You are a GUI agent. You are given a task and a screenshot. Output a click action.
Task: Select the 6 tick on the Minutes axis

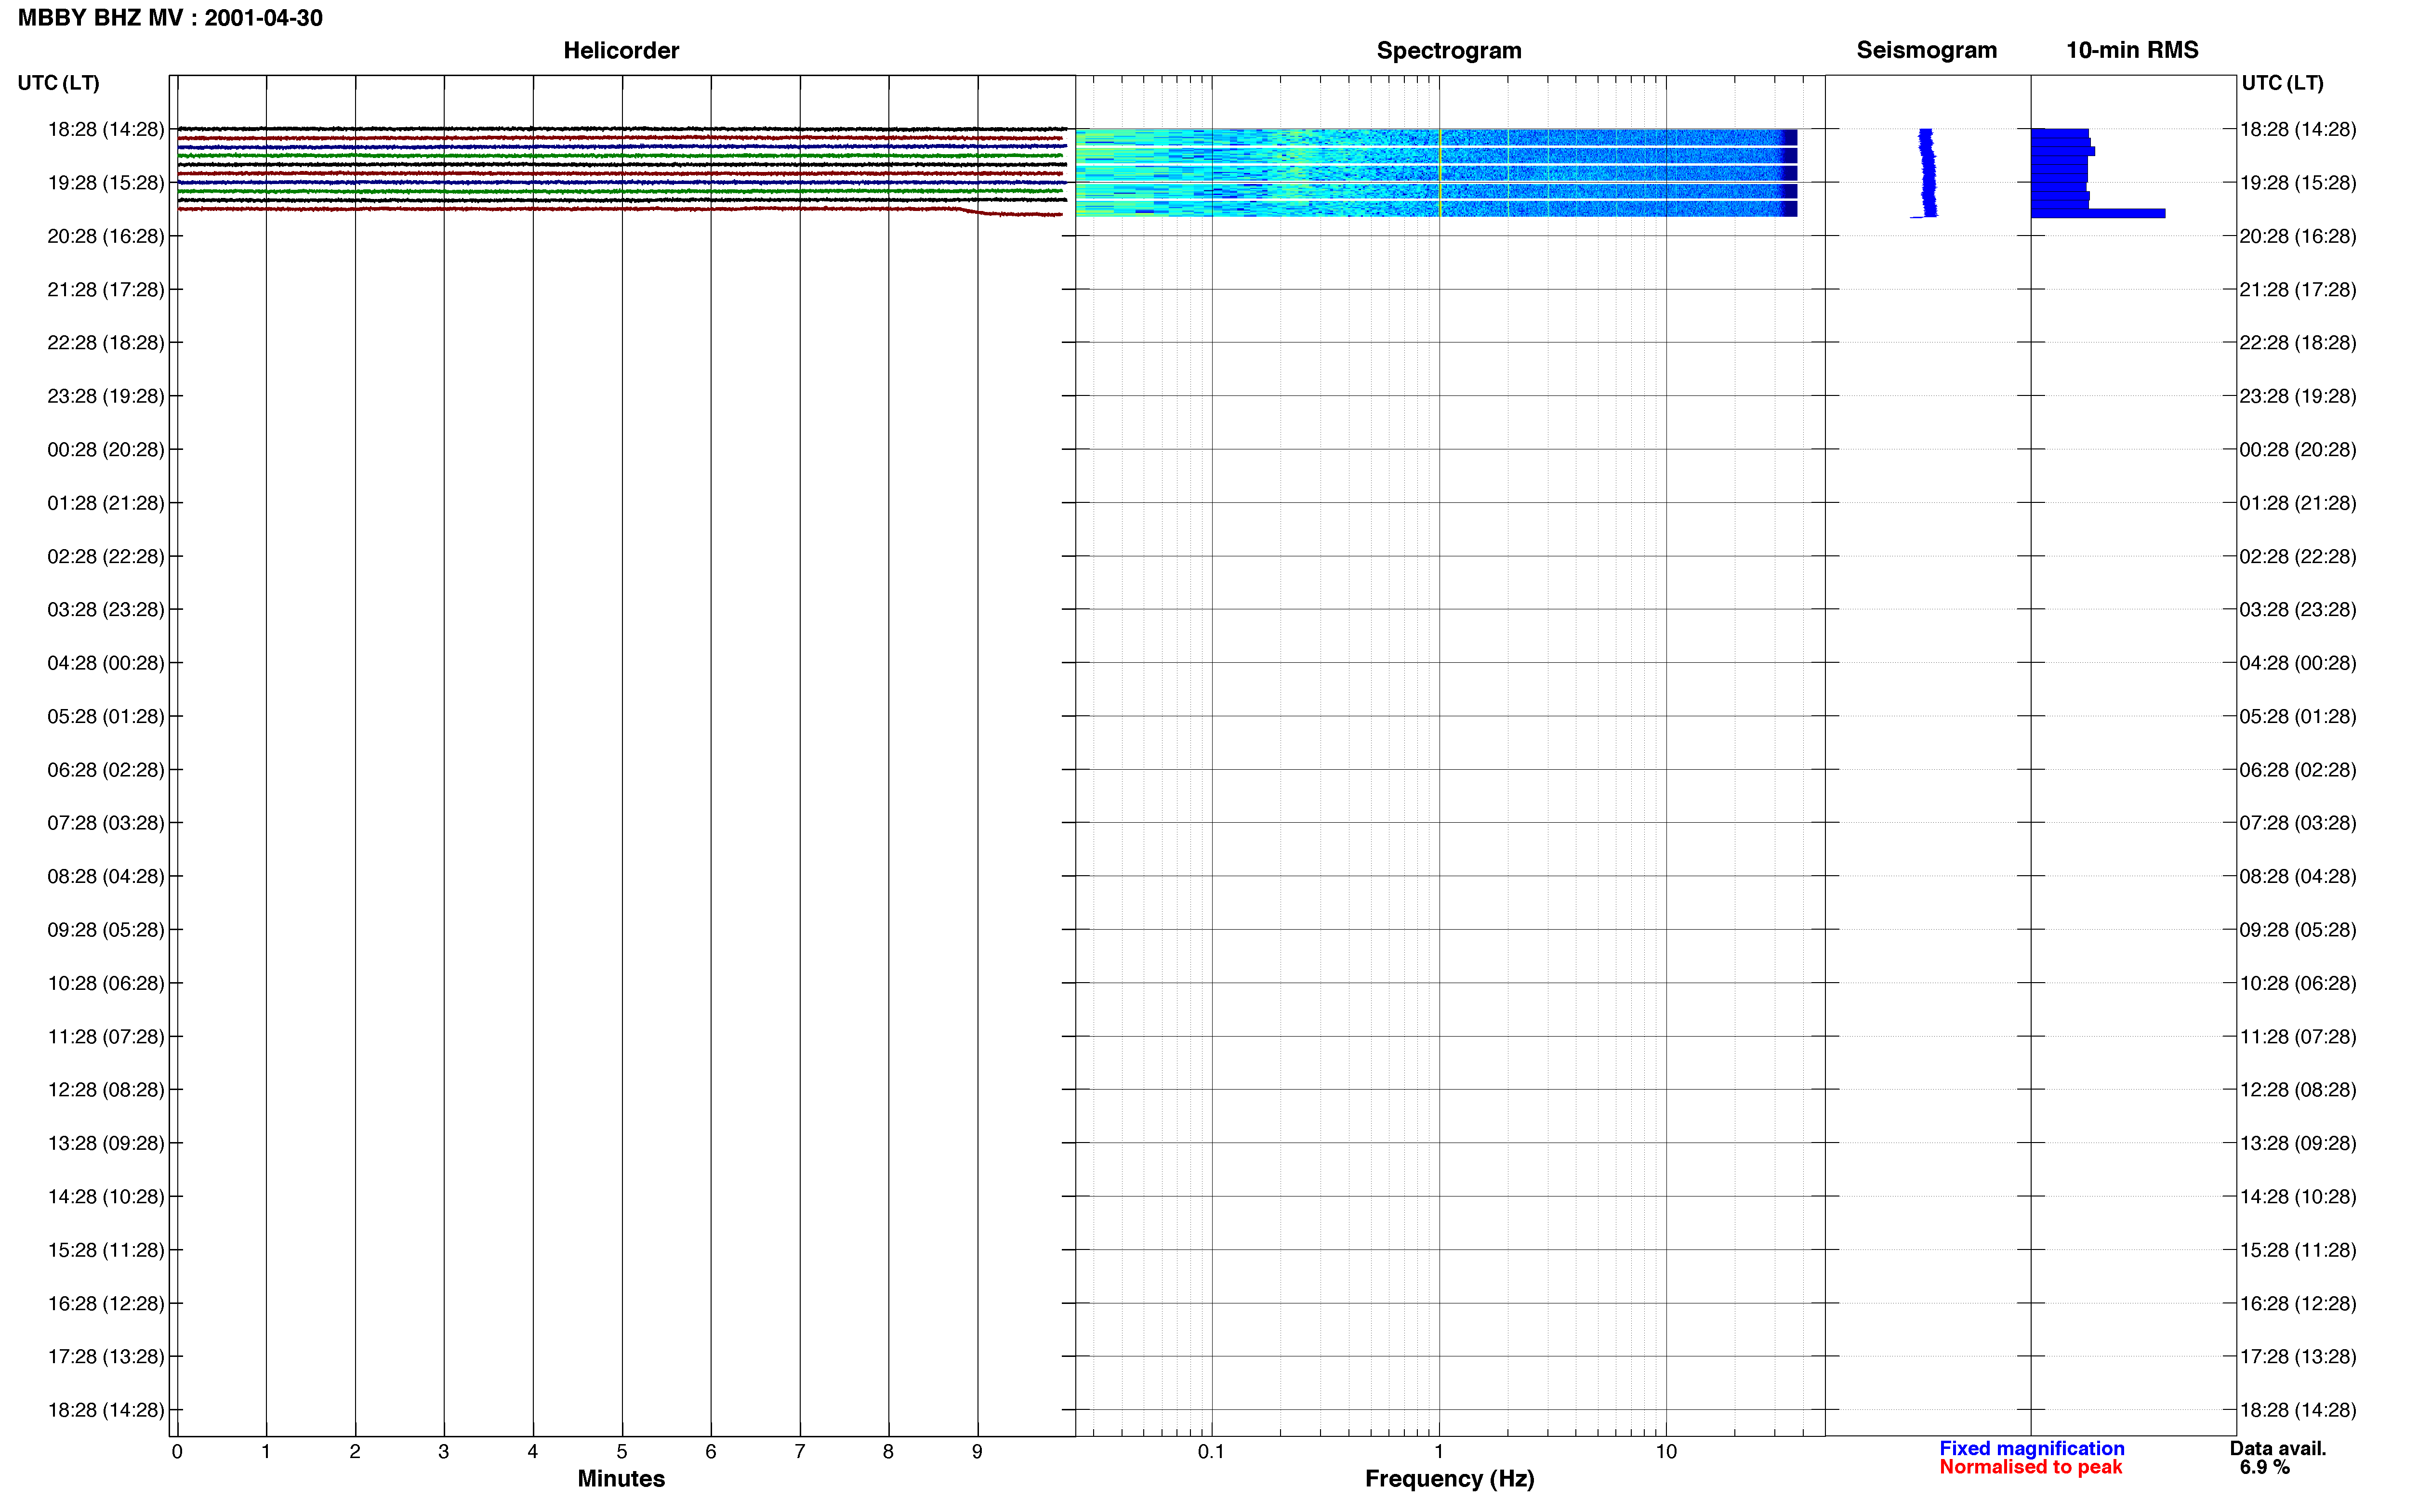click(x=711, y=1451)
